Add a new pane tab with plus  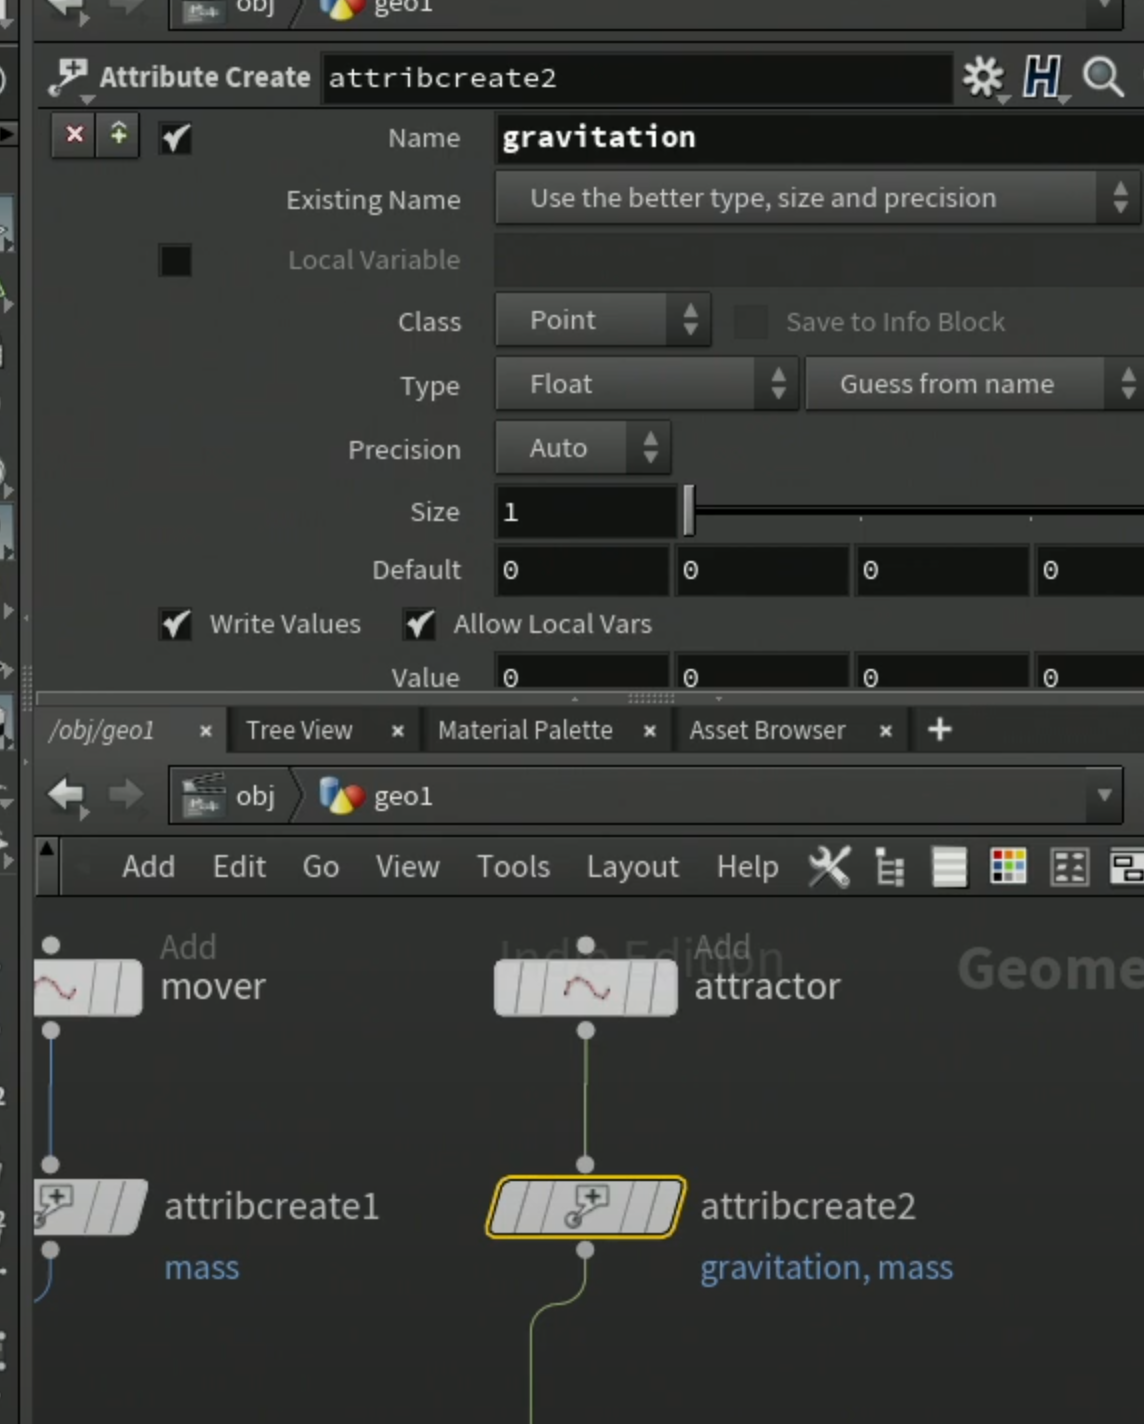939,730
